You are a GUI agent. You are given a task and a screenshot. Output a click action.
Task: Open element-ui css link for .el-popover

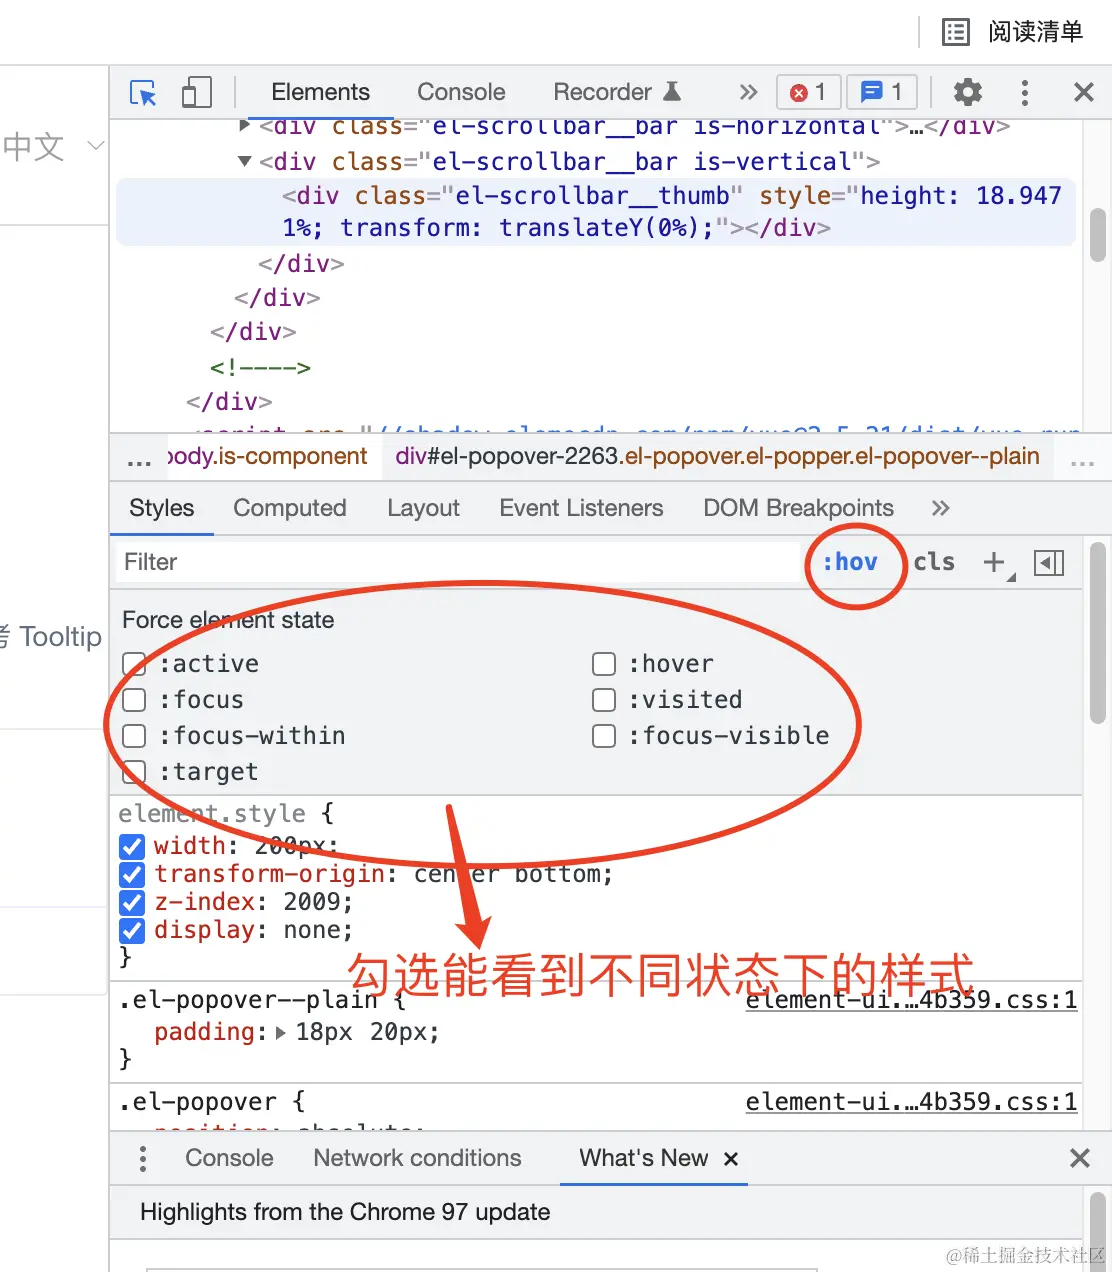[911, 1102]
